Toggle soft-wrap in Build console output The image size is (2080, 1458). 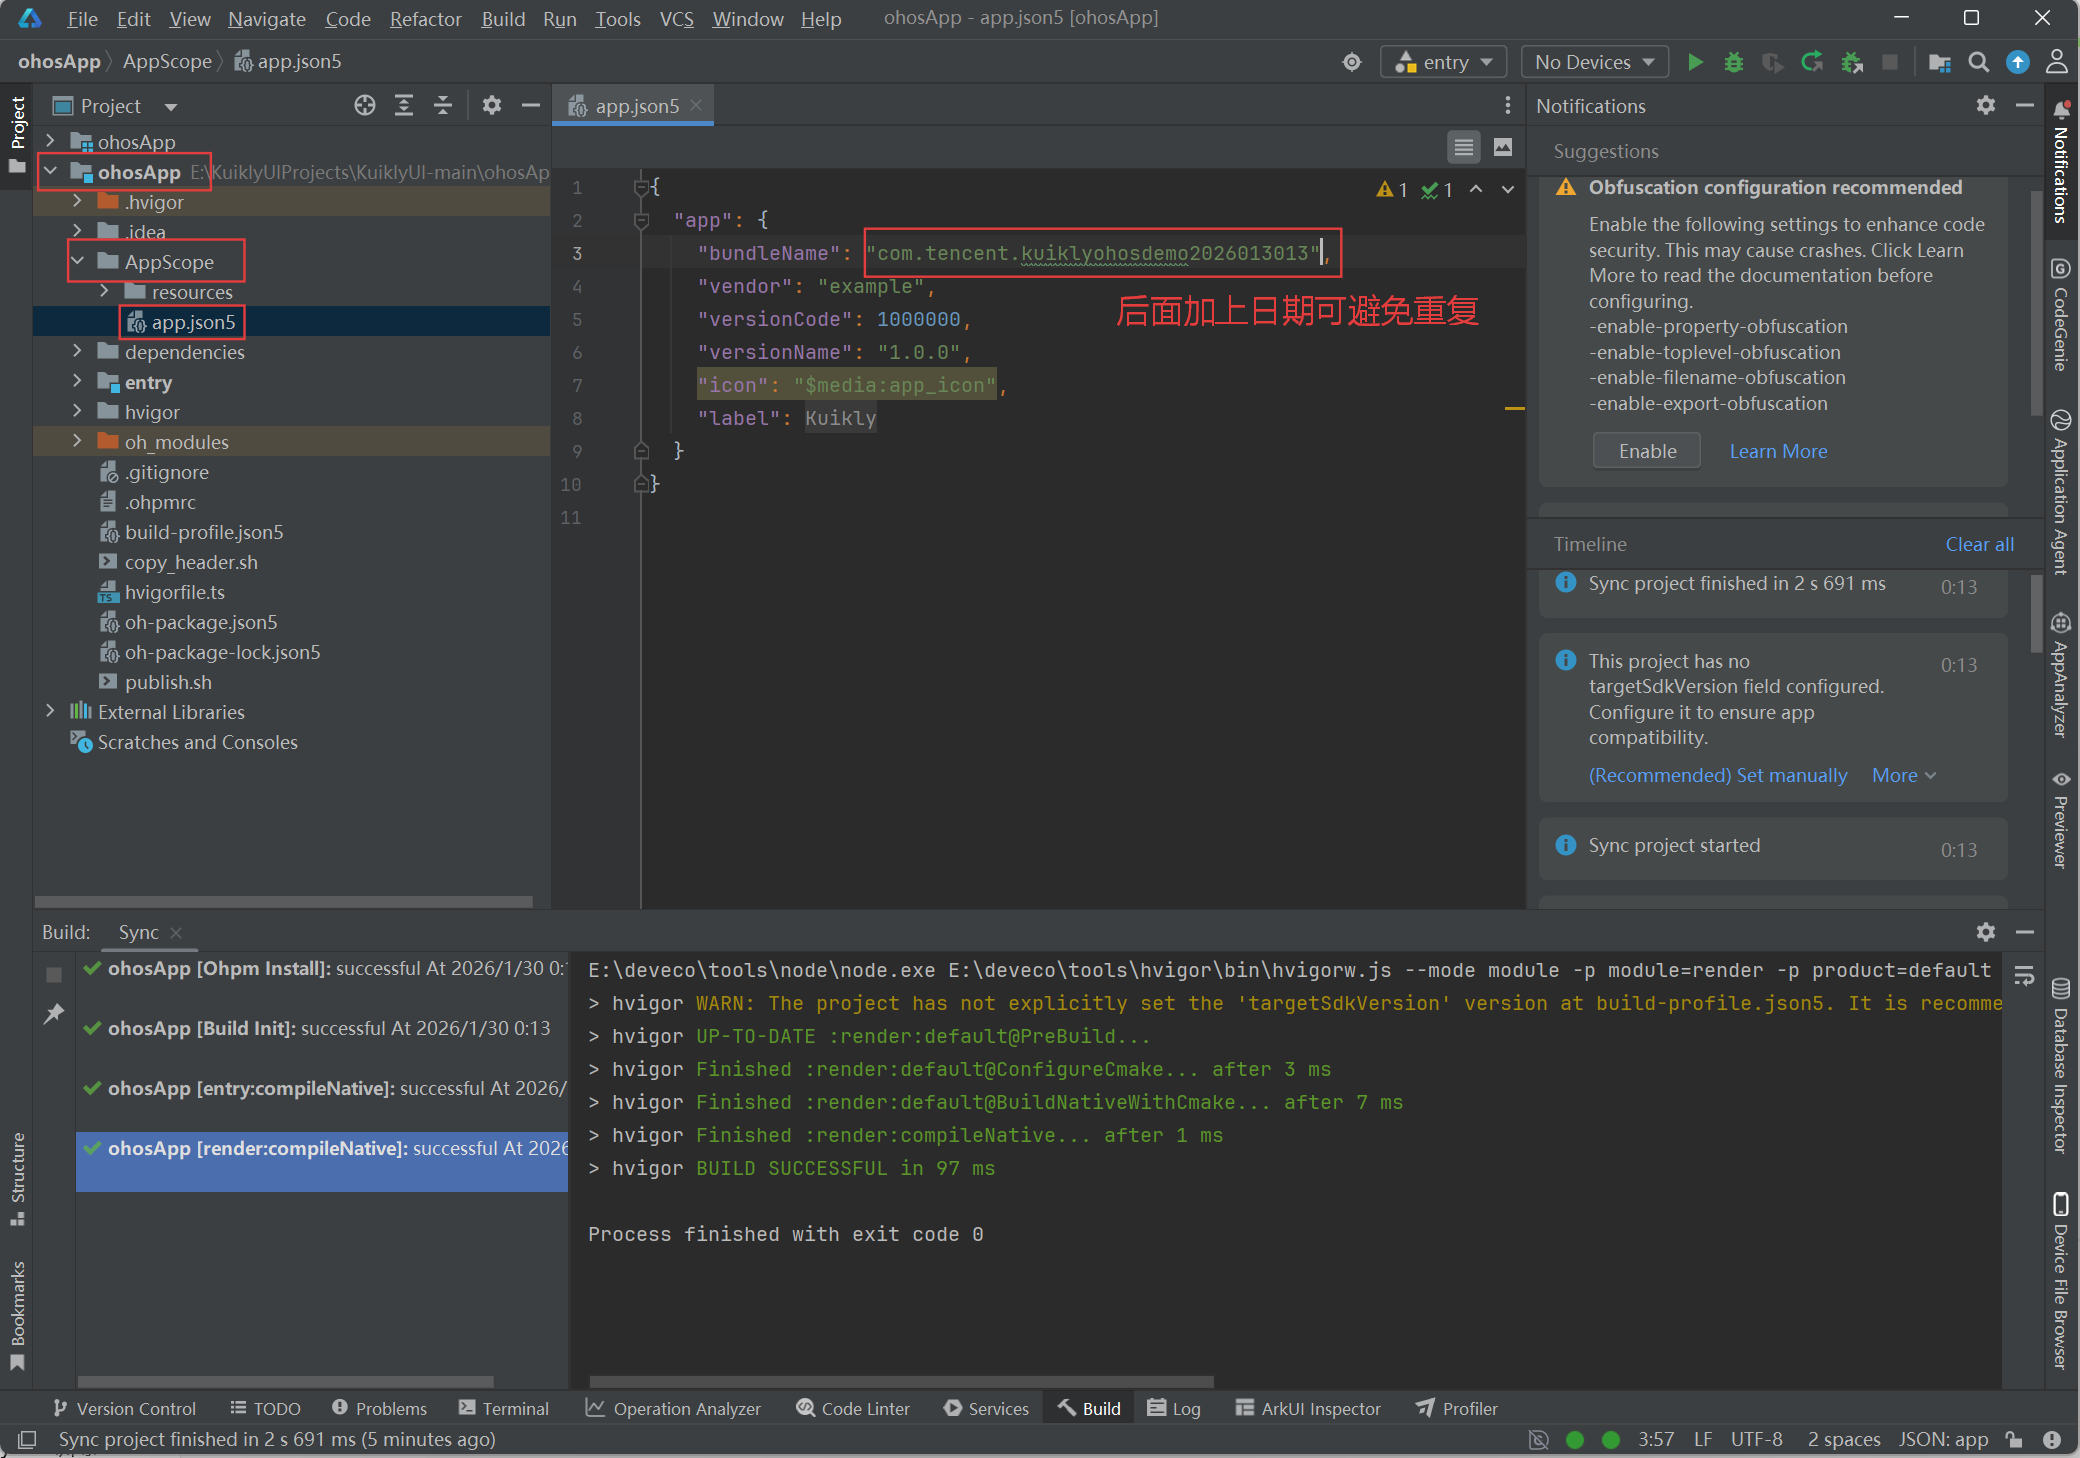click(2024, 976)
